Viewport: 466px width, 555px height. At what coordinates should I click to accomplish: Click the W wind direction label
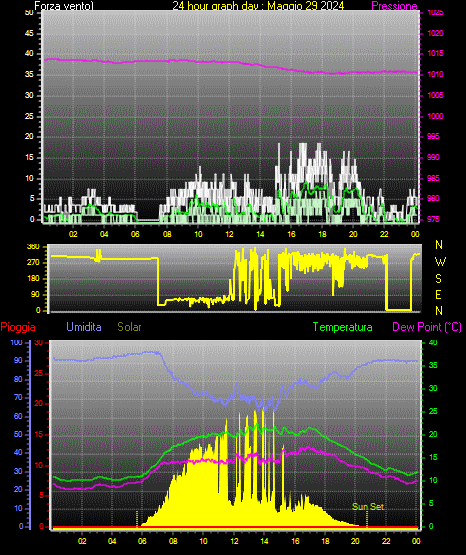[x=440, y=262]
